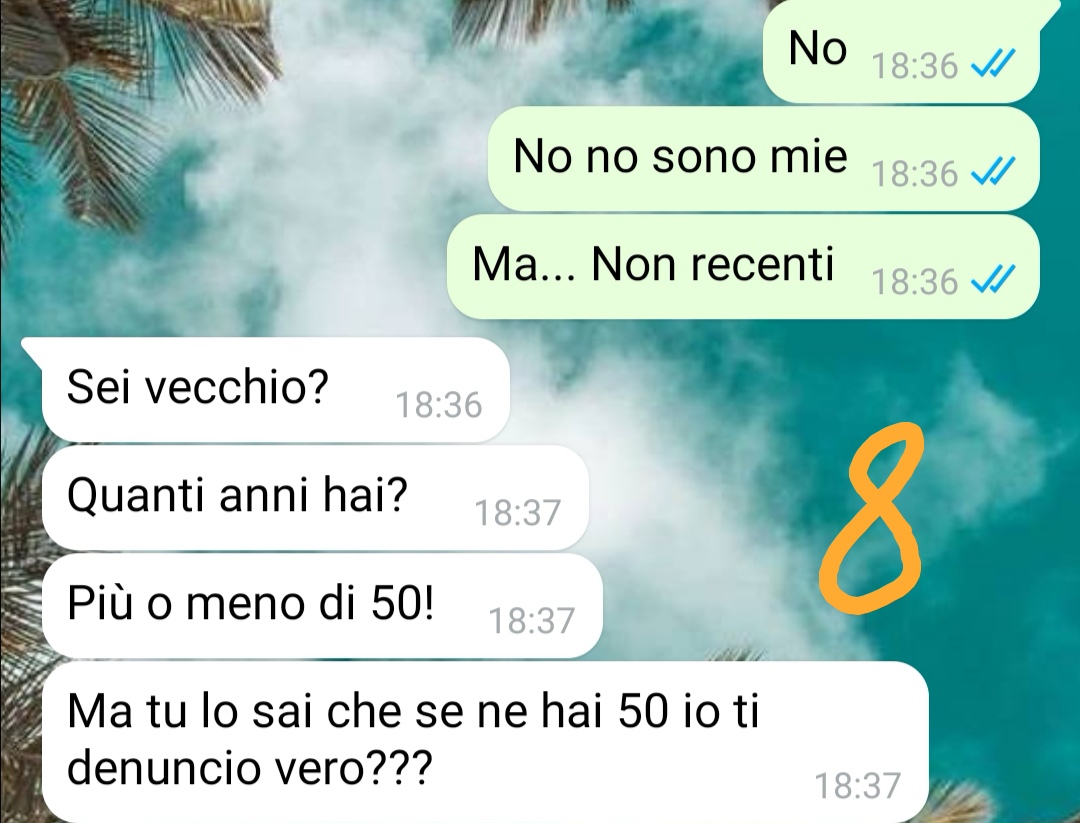
Task: Click the 18:37 timestamp in the last message
Action: pyautogui.click(x=858, y=786)
